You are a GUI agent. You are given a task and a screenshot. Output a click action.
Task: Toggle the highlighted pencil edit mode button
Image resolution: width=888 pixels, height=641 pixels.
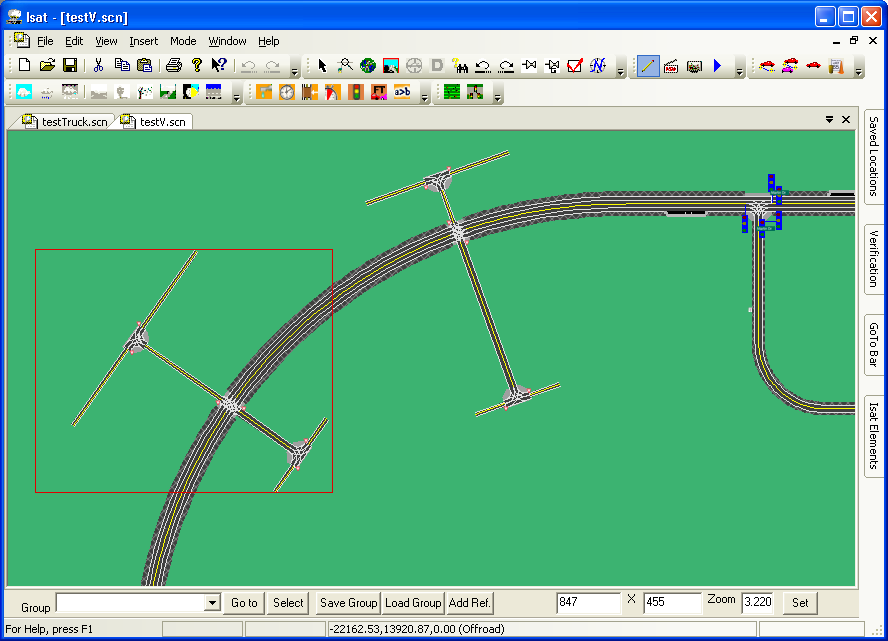[x=647, y=66]
